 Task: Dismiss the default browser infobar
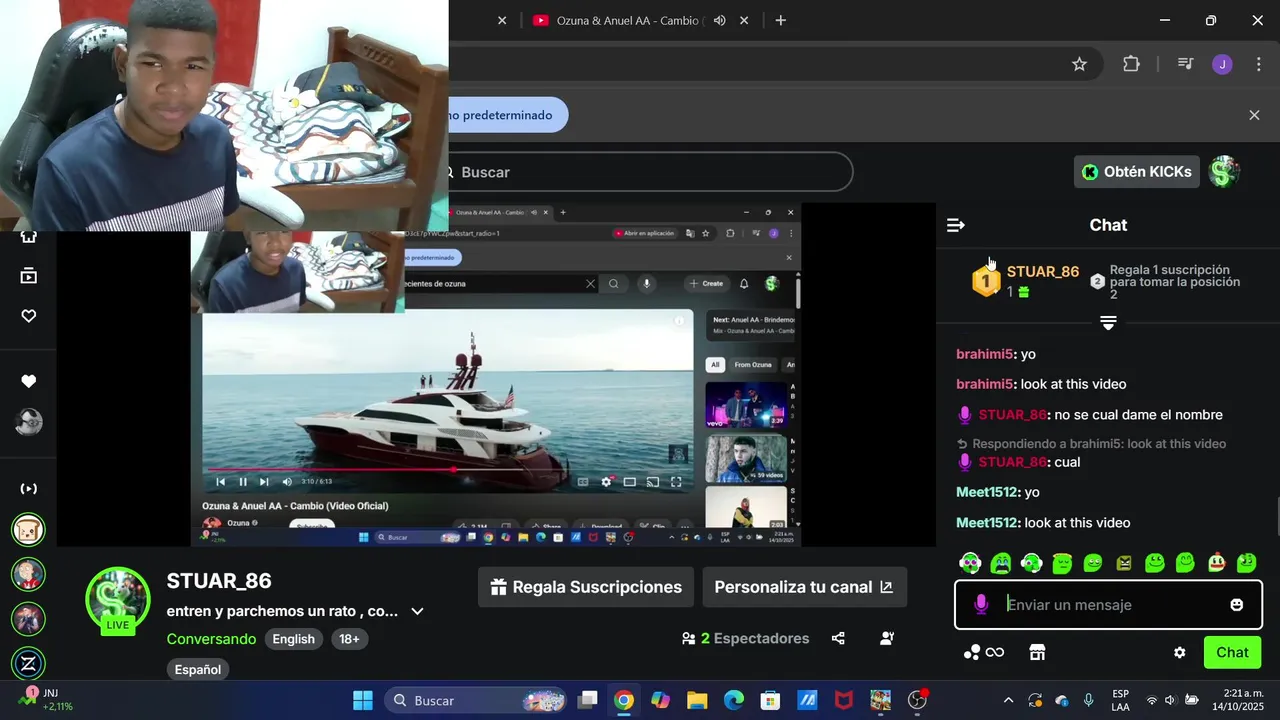coord(1254,115)
